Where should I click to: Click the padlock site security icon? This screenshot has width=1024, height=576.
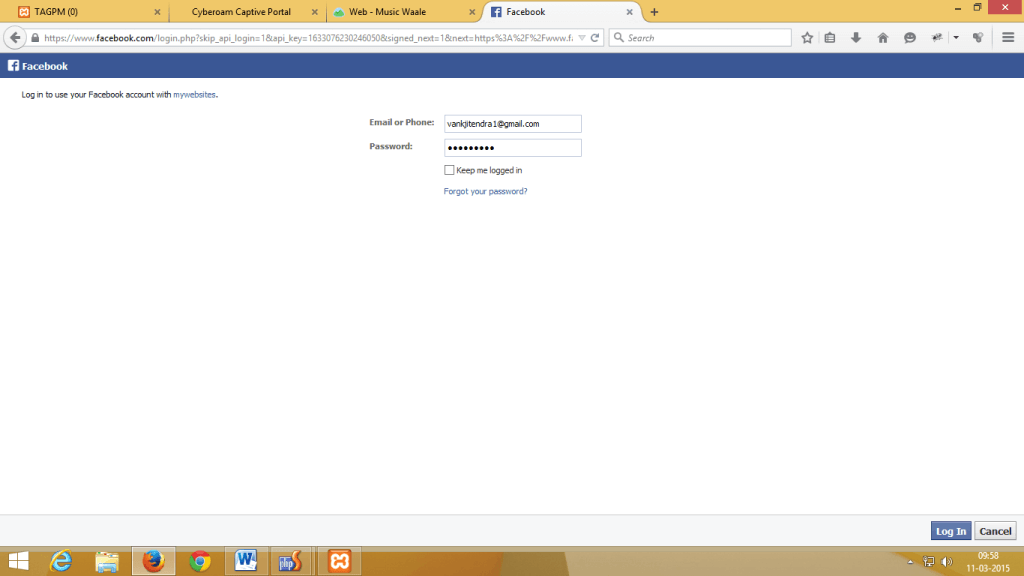(x=35, y=38)
